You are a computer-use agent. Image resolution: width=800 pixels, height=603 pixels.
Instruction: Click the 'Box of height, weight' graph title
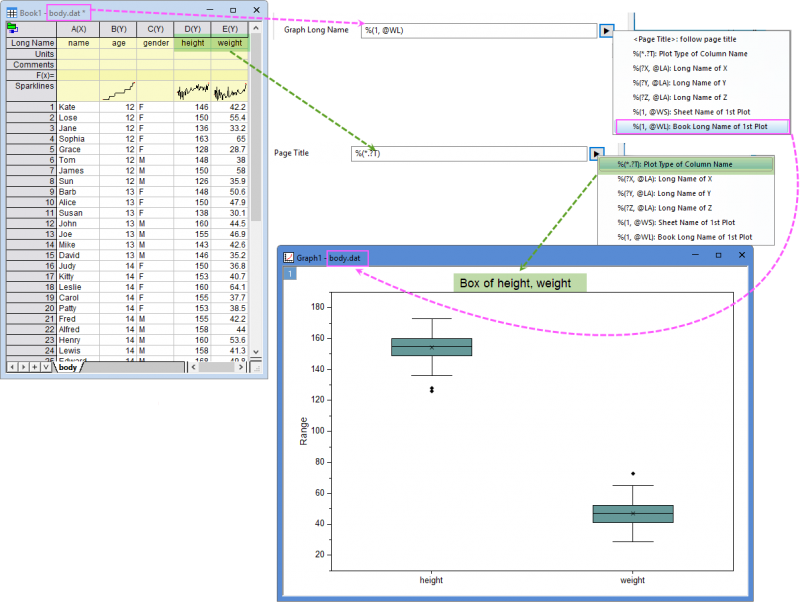(x=515, y=283)
